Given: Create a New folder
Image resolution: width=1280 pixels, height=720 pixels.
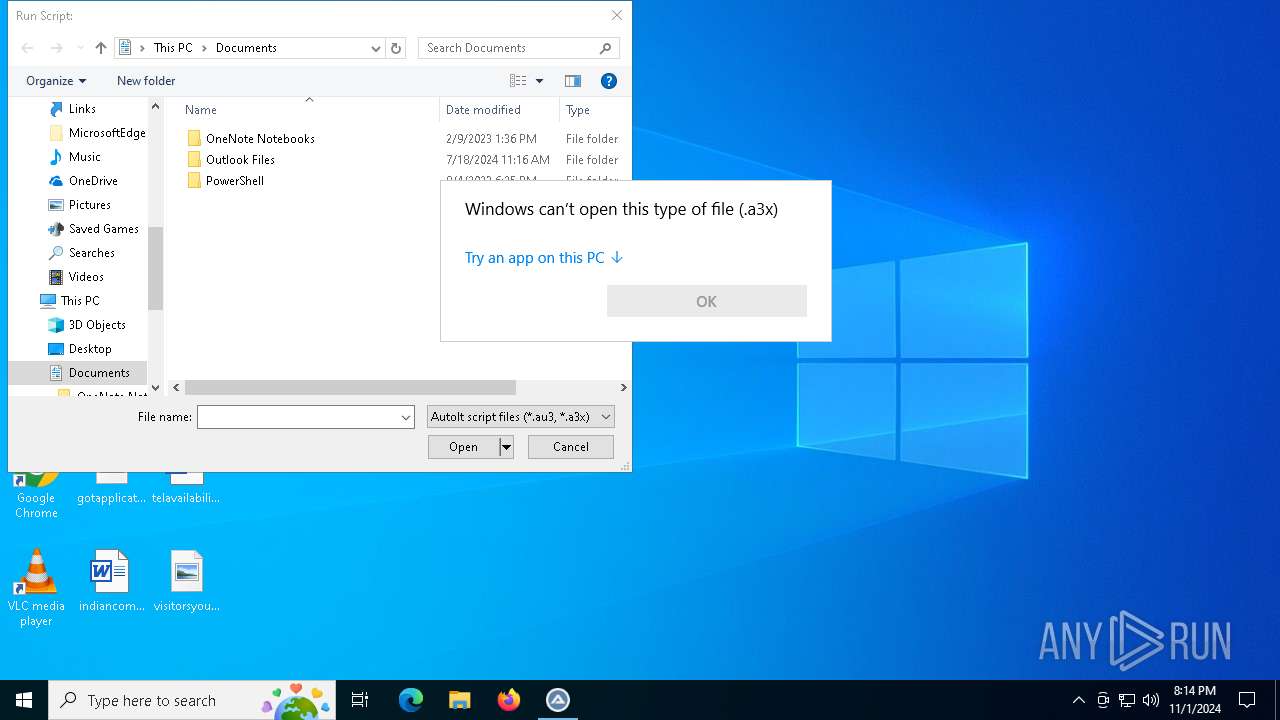Looking at the screenshot, I should pyautogui.click(x=146, y=81).
